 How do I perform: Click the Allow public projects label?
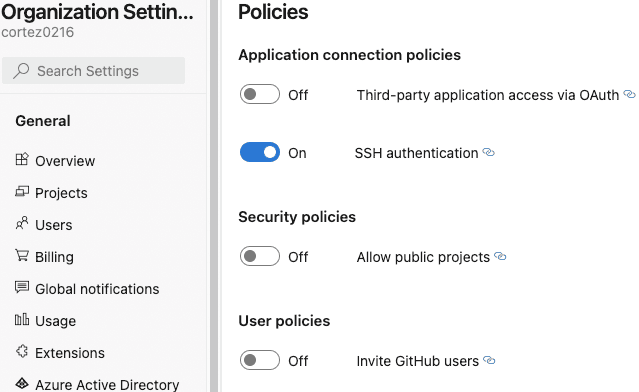click(423, 257)
